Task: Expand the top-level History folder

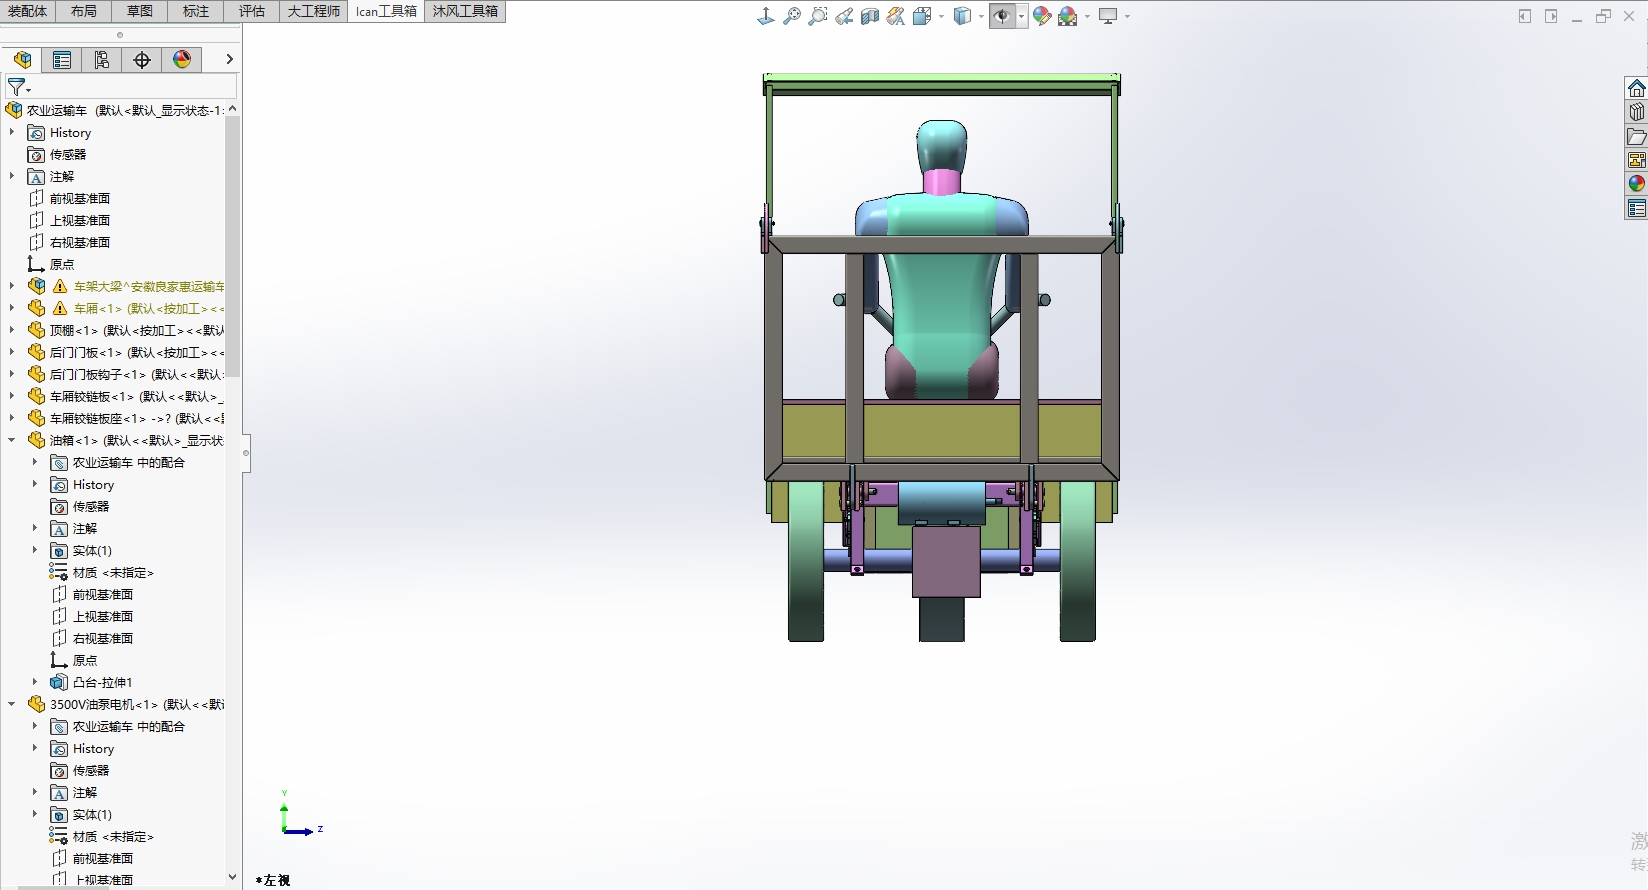Action: pos(12,132)
